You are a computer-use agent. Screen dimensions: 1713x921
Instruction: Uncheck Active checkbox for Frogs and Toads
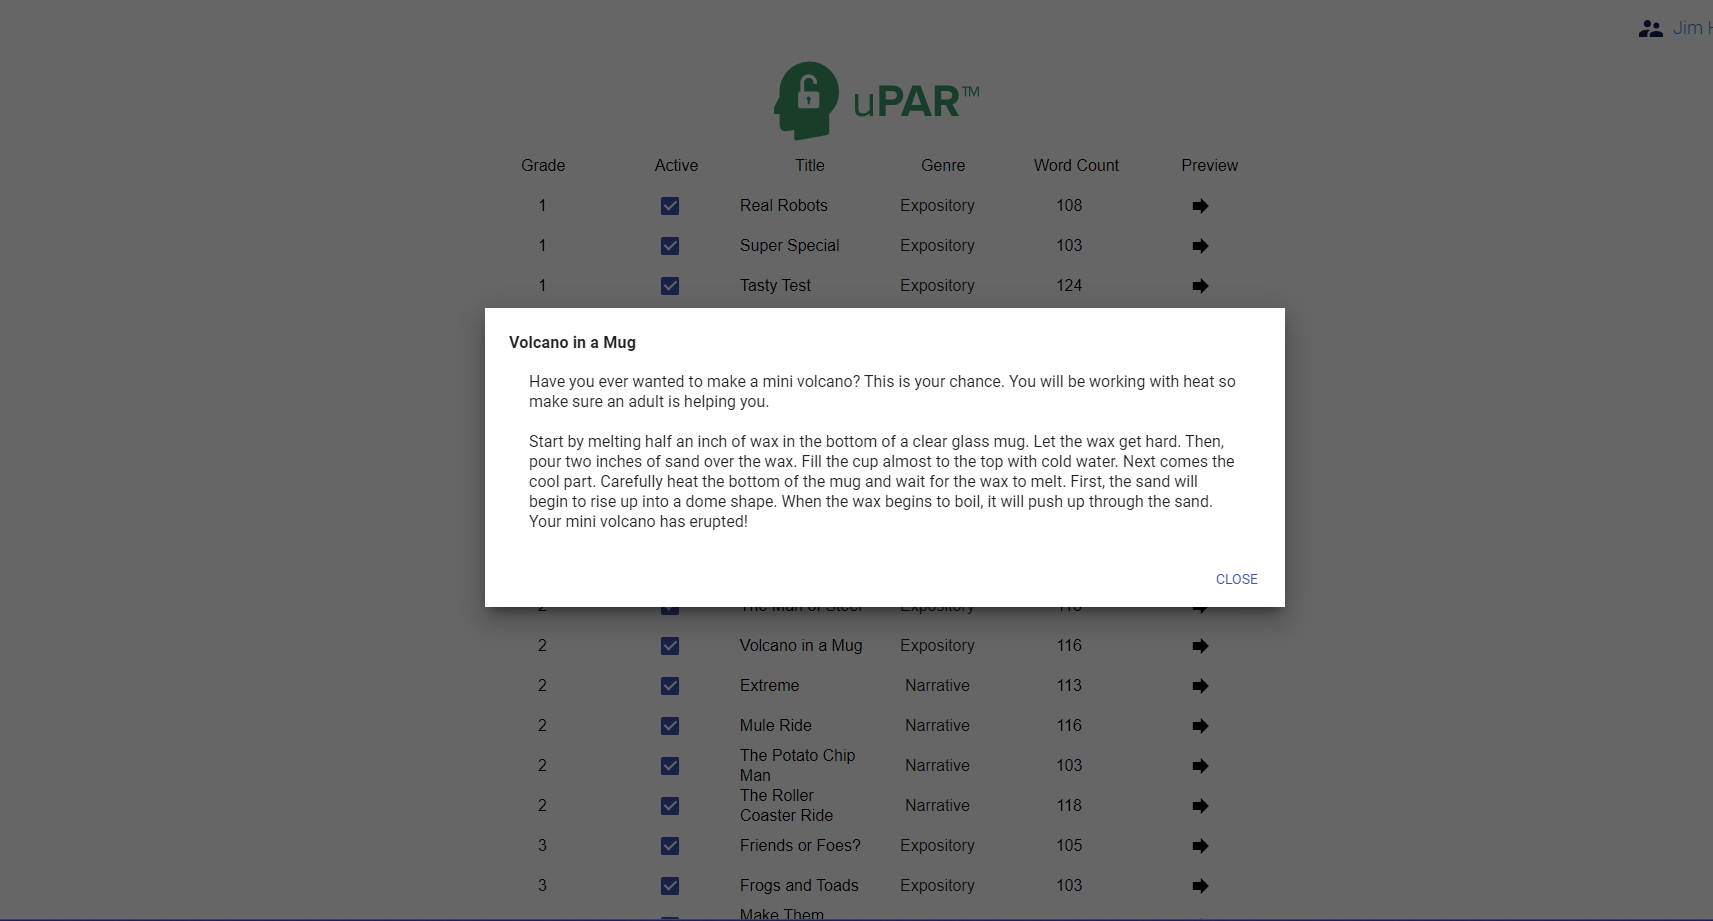click(x=670, y=886)
